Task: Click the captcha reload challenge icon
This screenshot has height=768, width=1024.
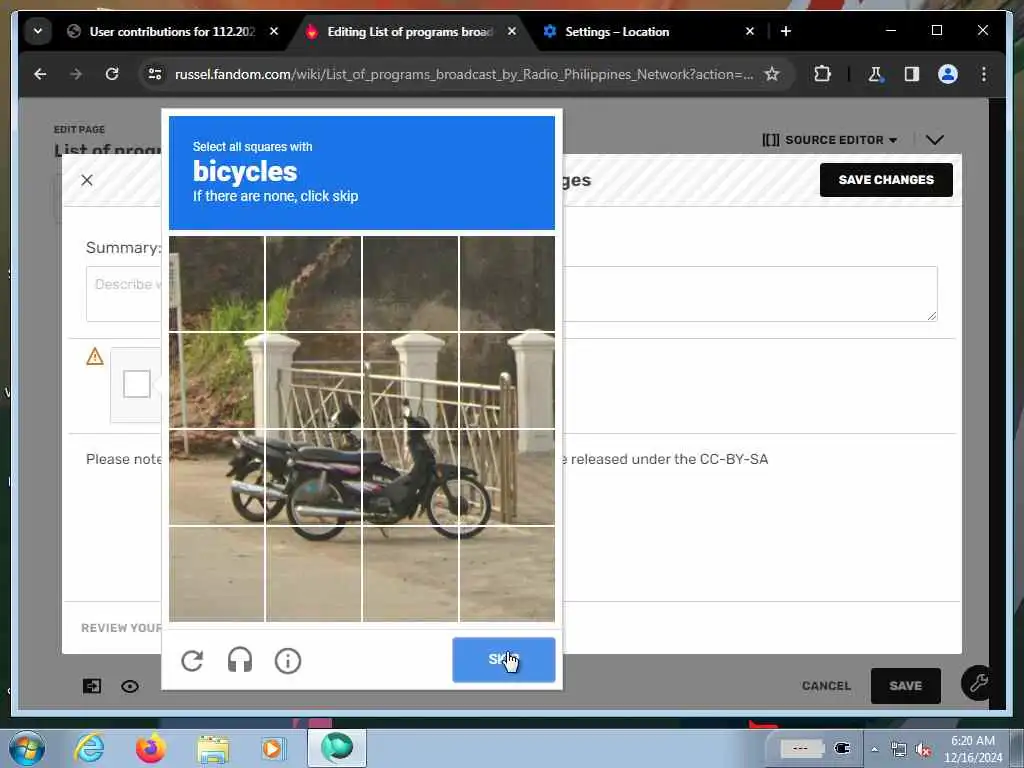Action: pyautogui.click(x=192, y=660)
